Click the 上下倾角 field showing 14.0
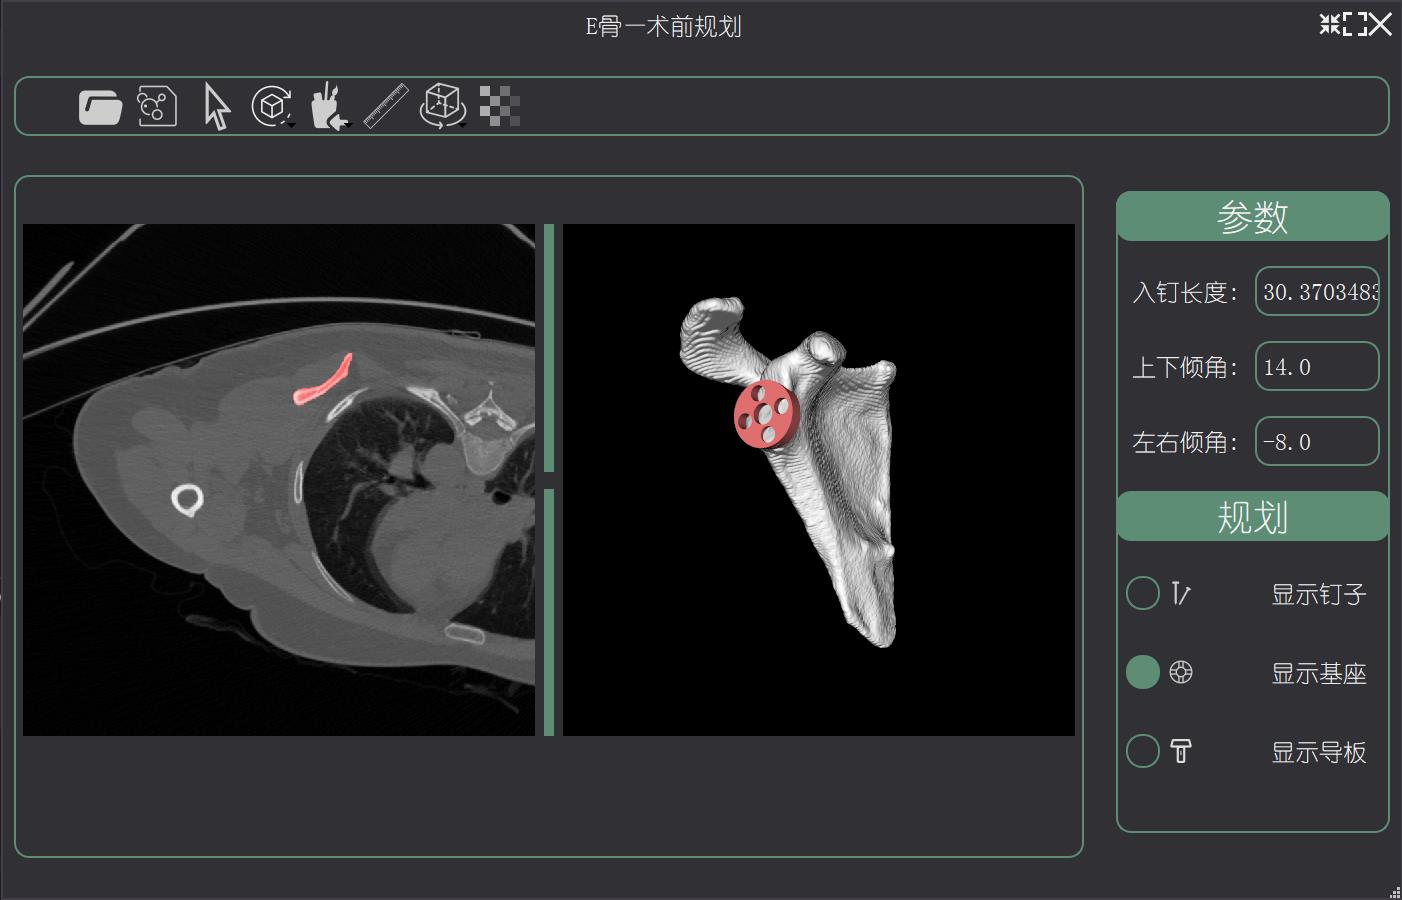 point(1317,366)
